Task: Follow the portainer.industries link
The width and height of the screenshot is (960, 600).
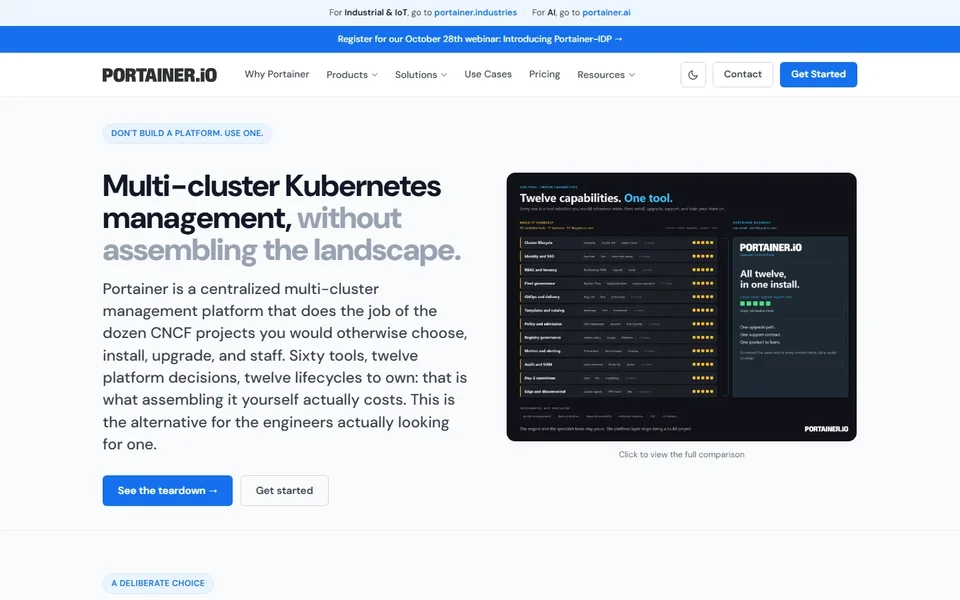Action: click(475, 12)
